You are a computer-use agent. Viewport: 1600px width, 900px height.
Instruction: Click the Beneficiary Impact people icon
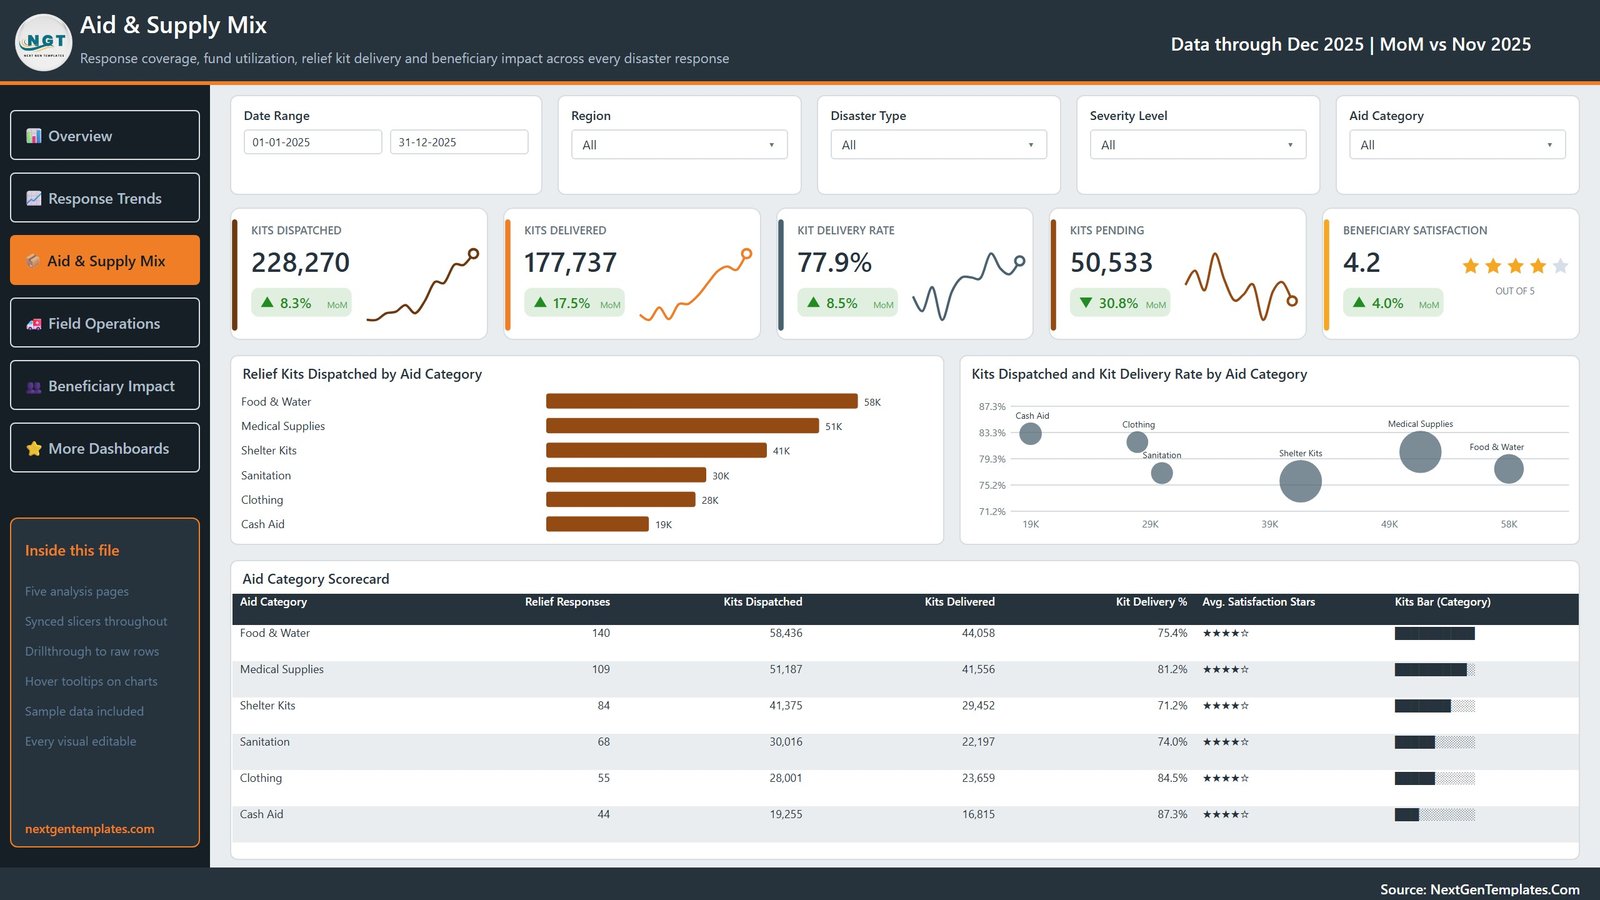click(34, 386)
